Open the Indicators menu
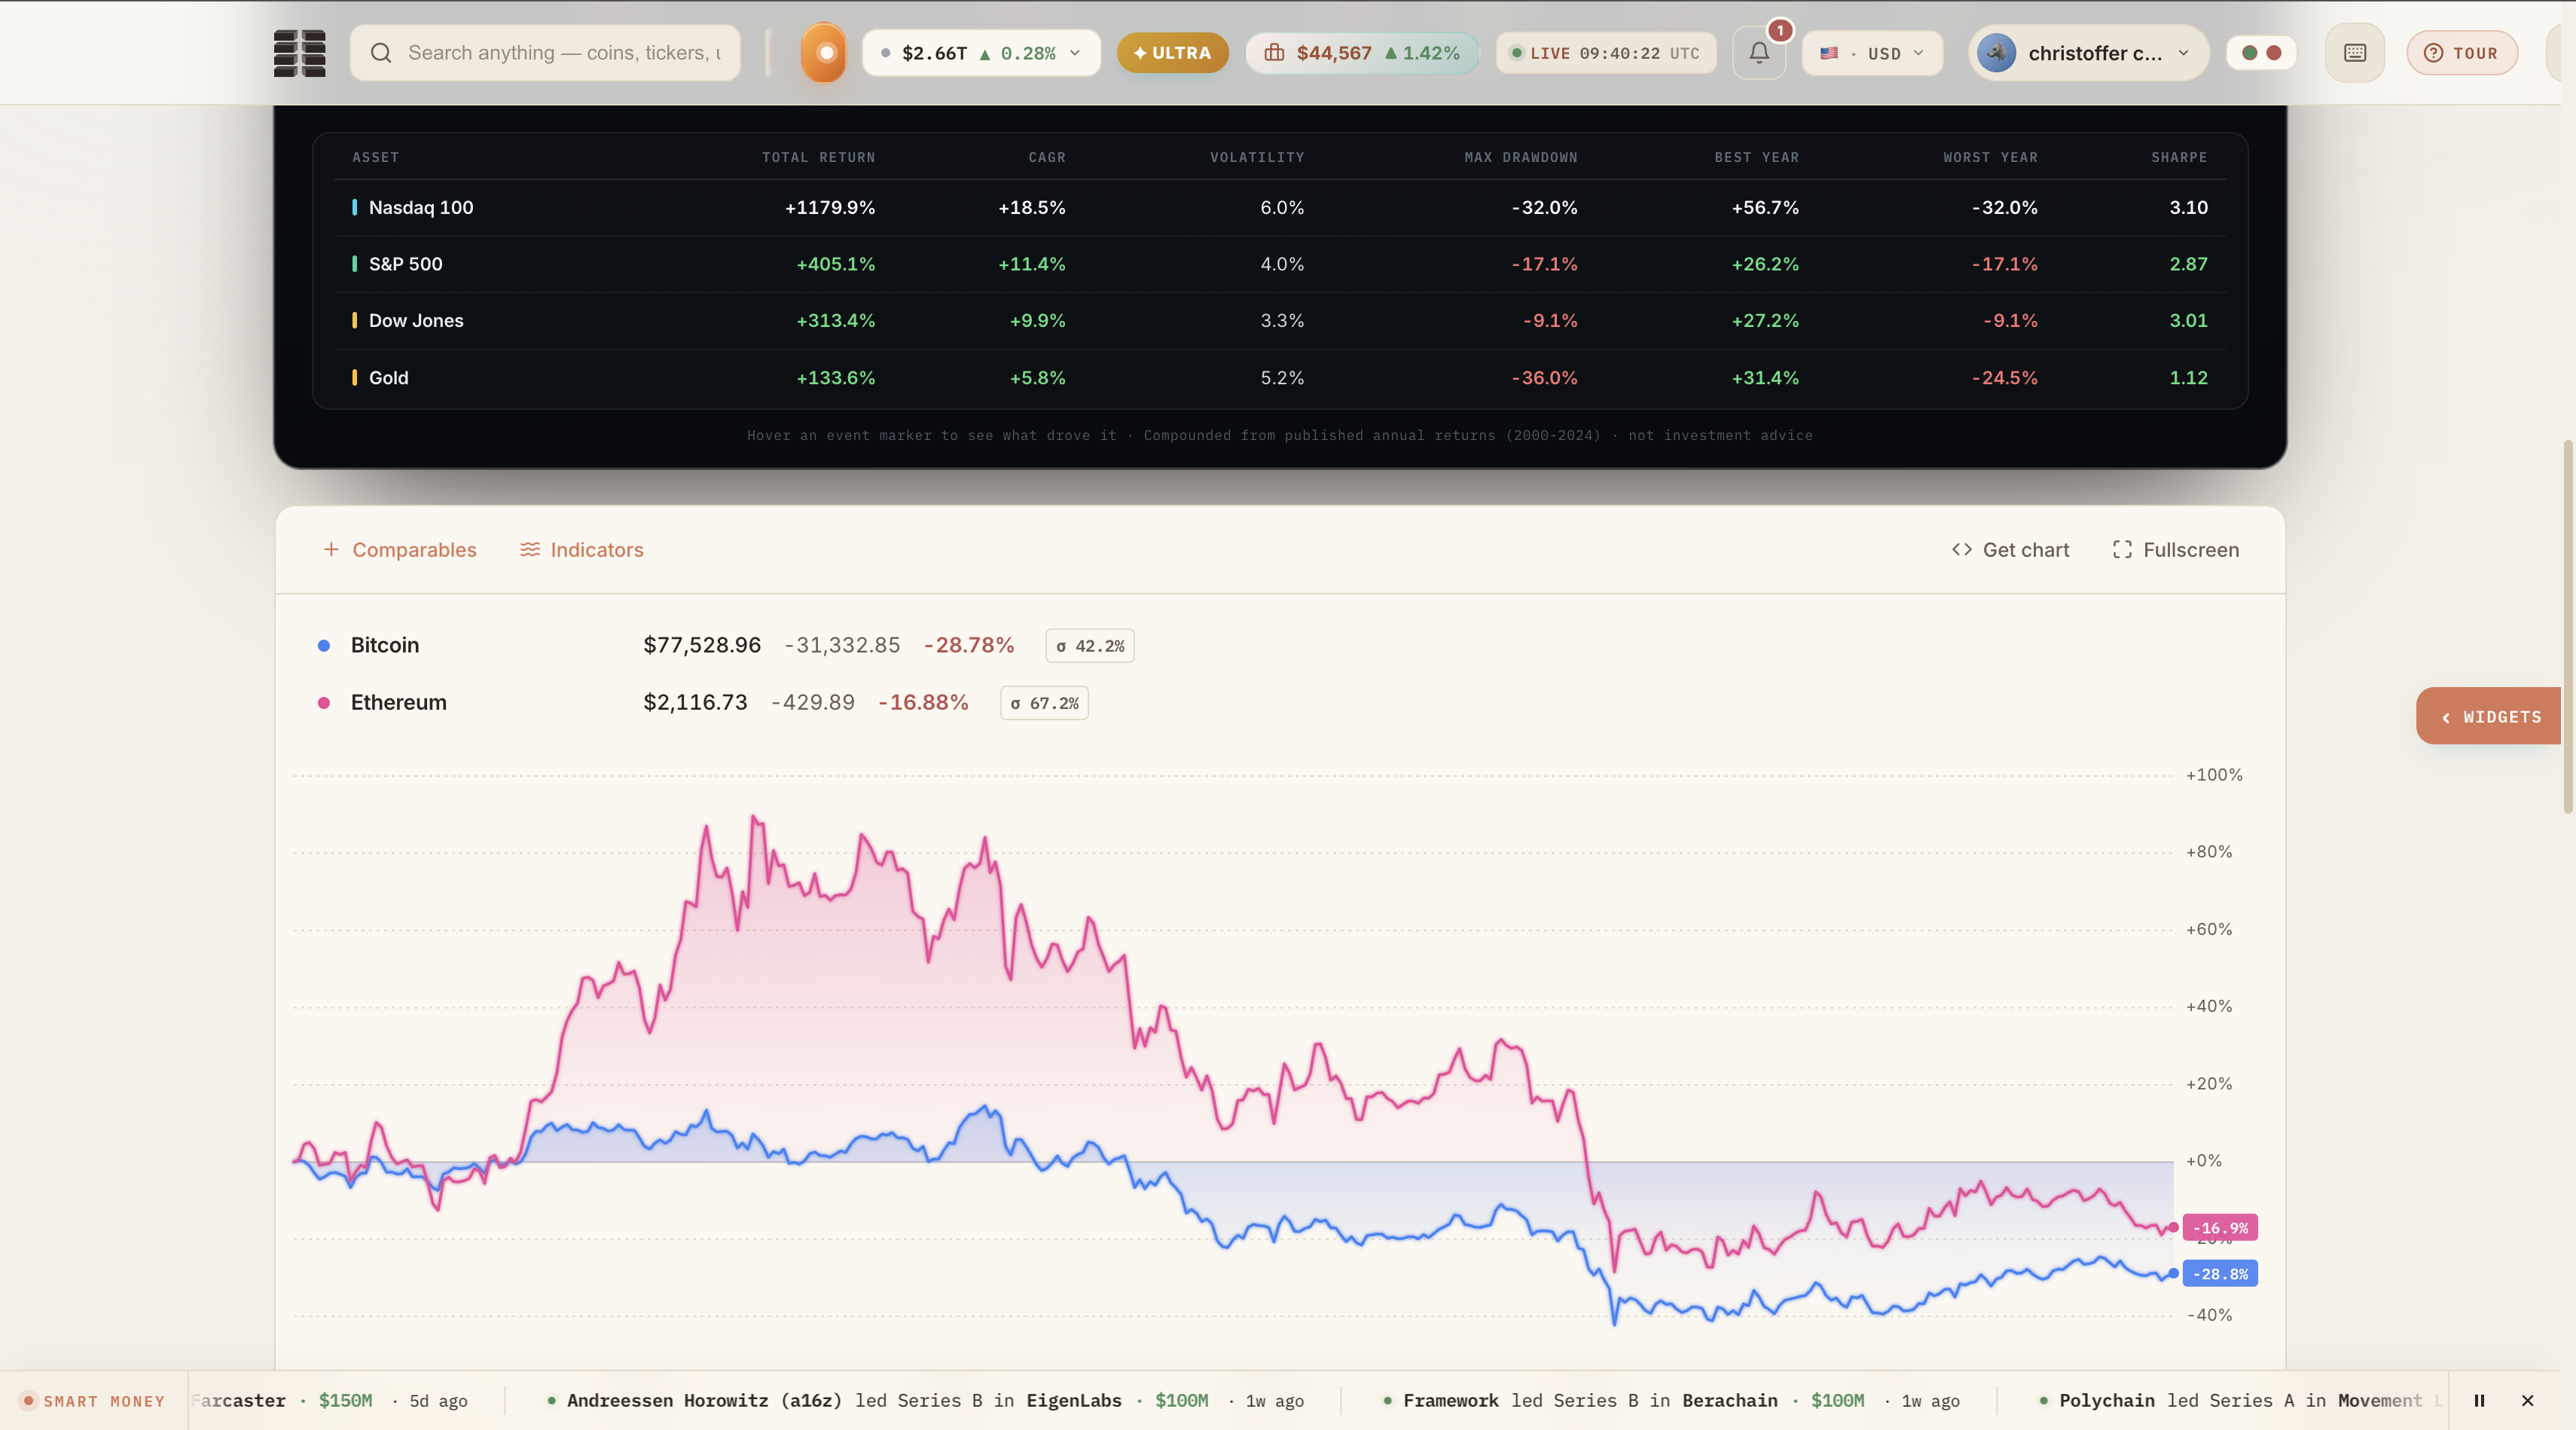The image size is (2576, 1430). (x=582, y=550)
